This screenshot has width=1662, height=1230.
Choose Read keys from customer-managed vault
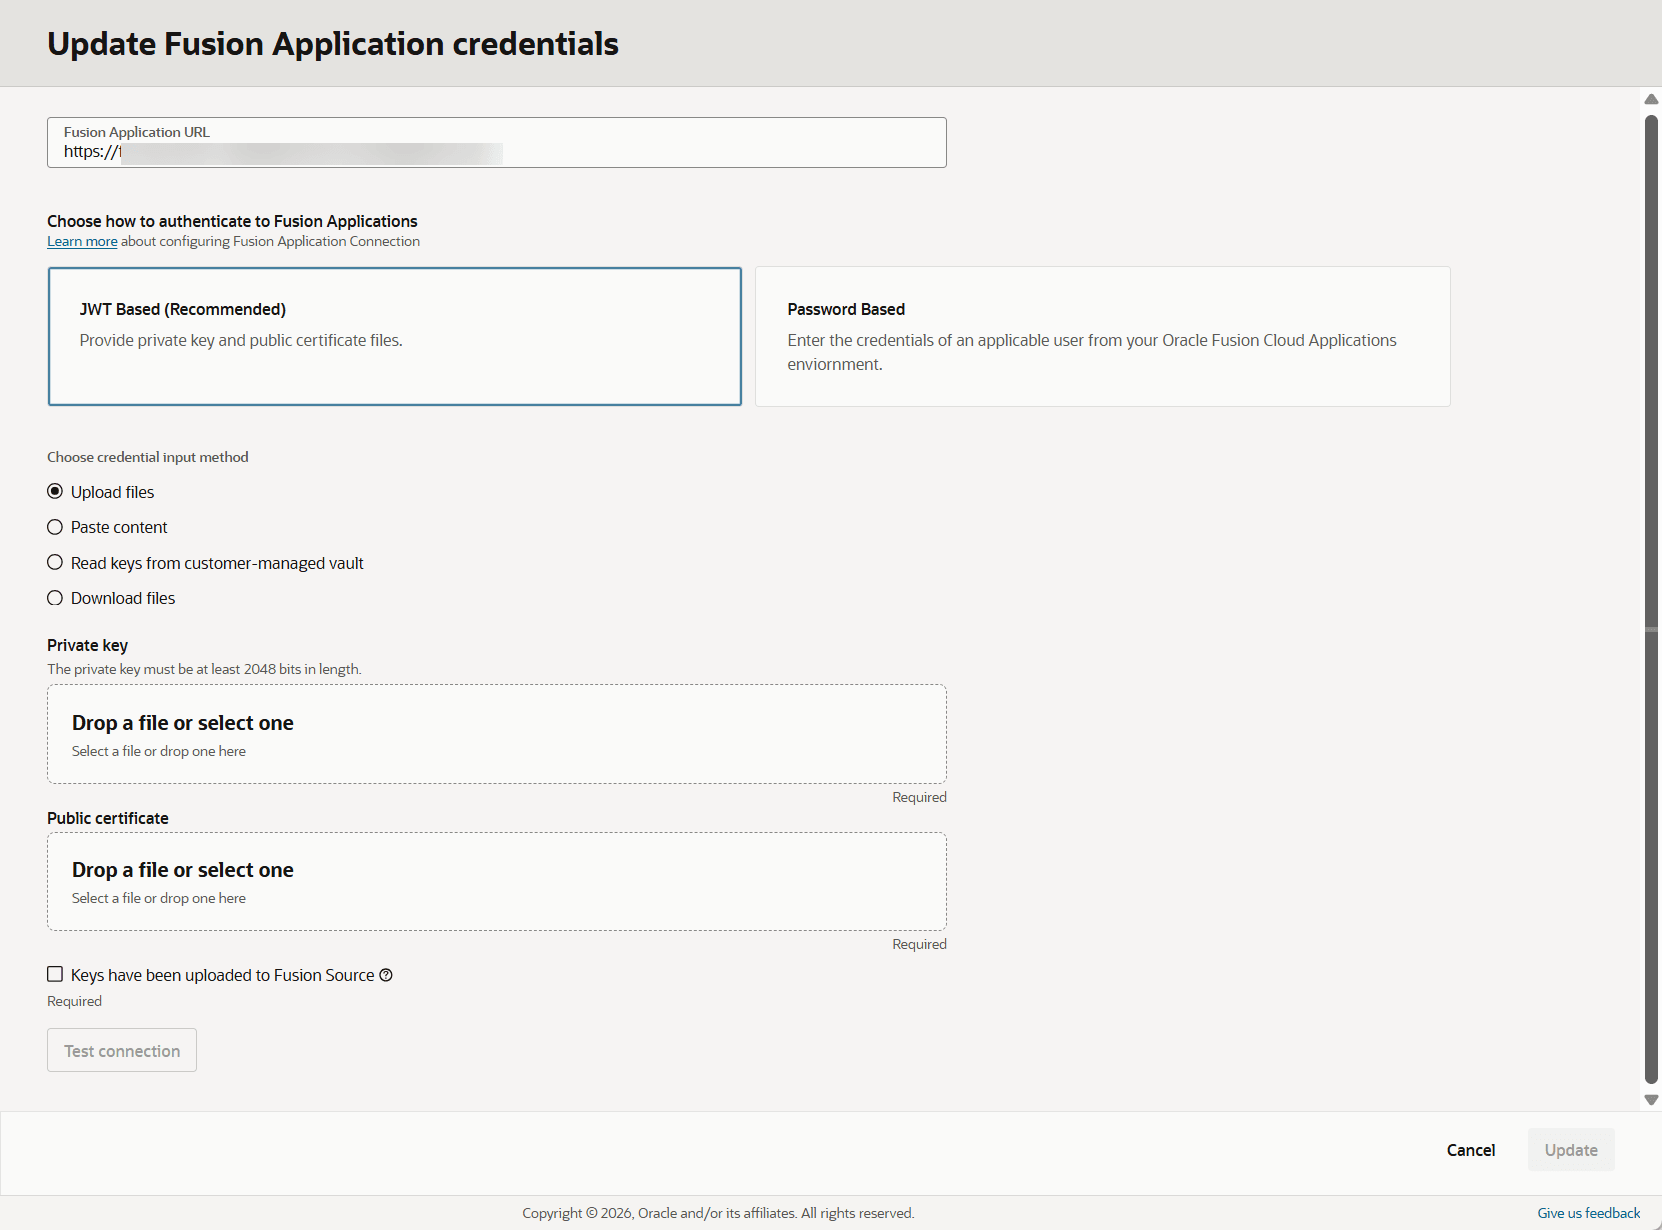tap(55, 563)
